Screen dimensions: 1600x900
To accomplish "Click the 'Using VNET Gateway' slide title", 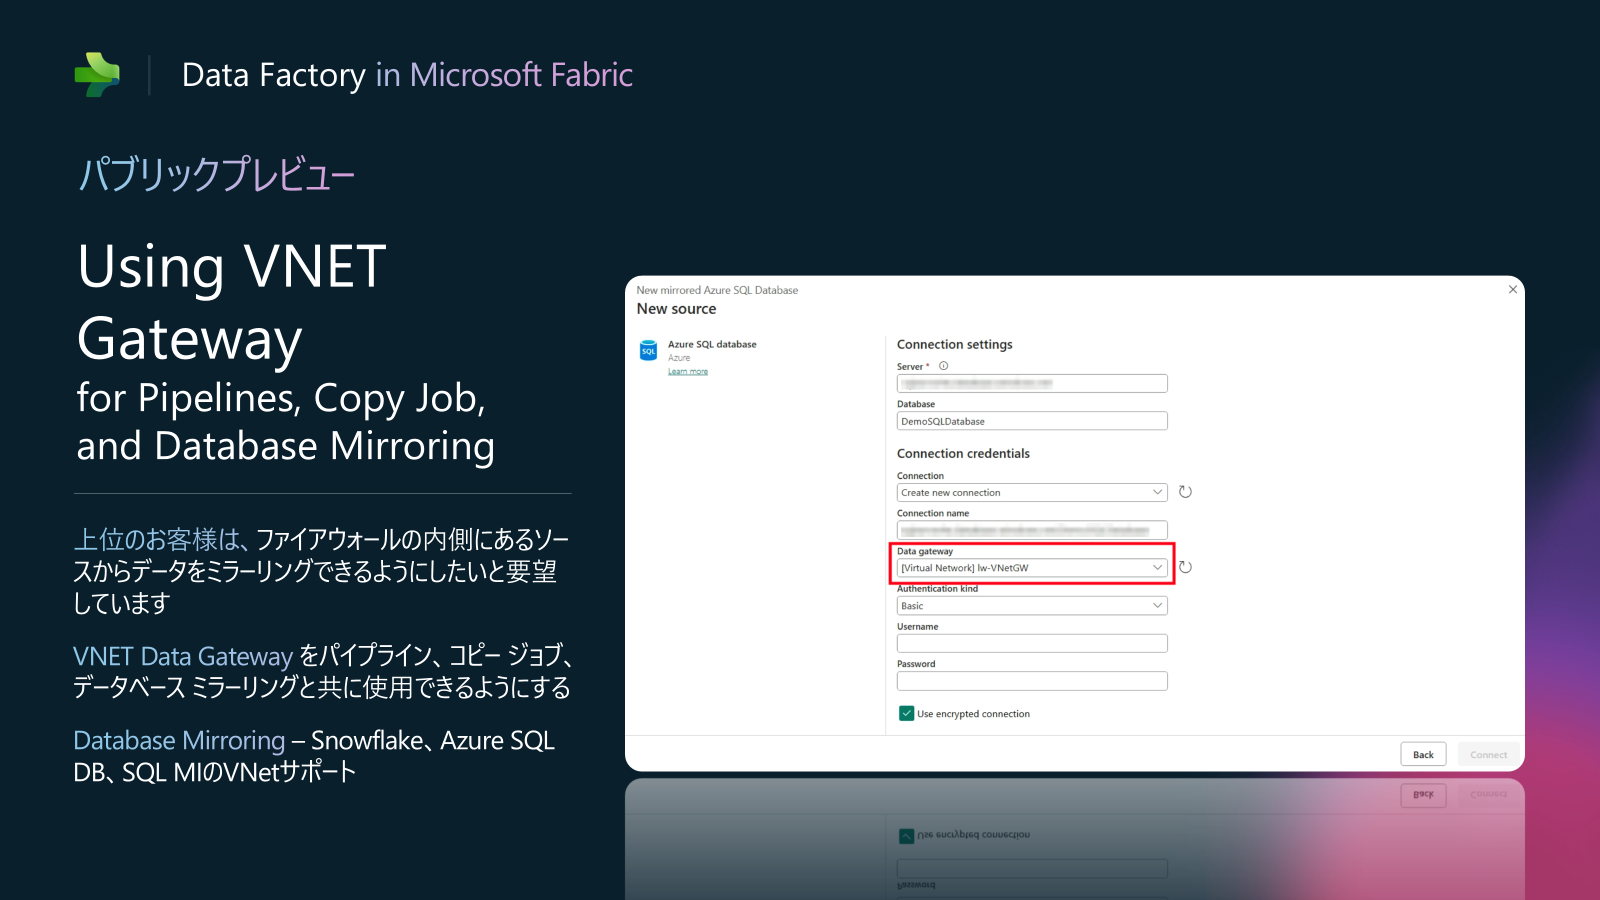I will click(x=232, y=302).
